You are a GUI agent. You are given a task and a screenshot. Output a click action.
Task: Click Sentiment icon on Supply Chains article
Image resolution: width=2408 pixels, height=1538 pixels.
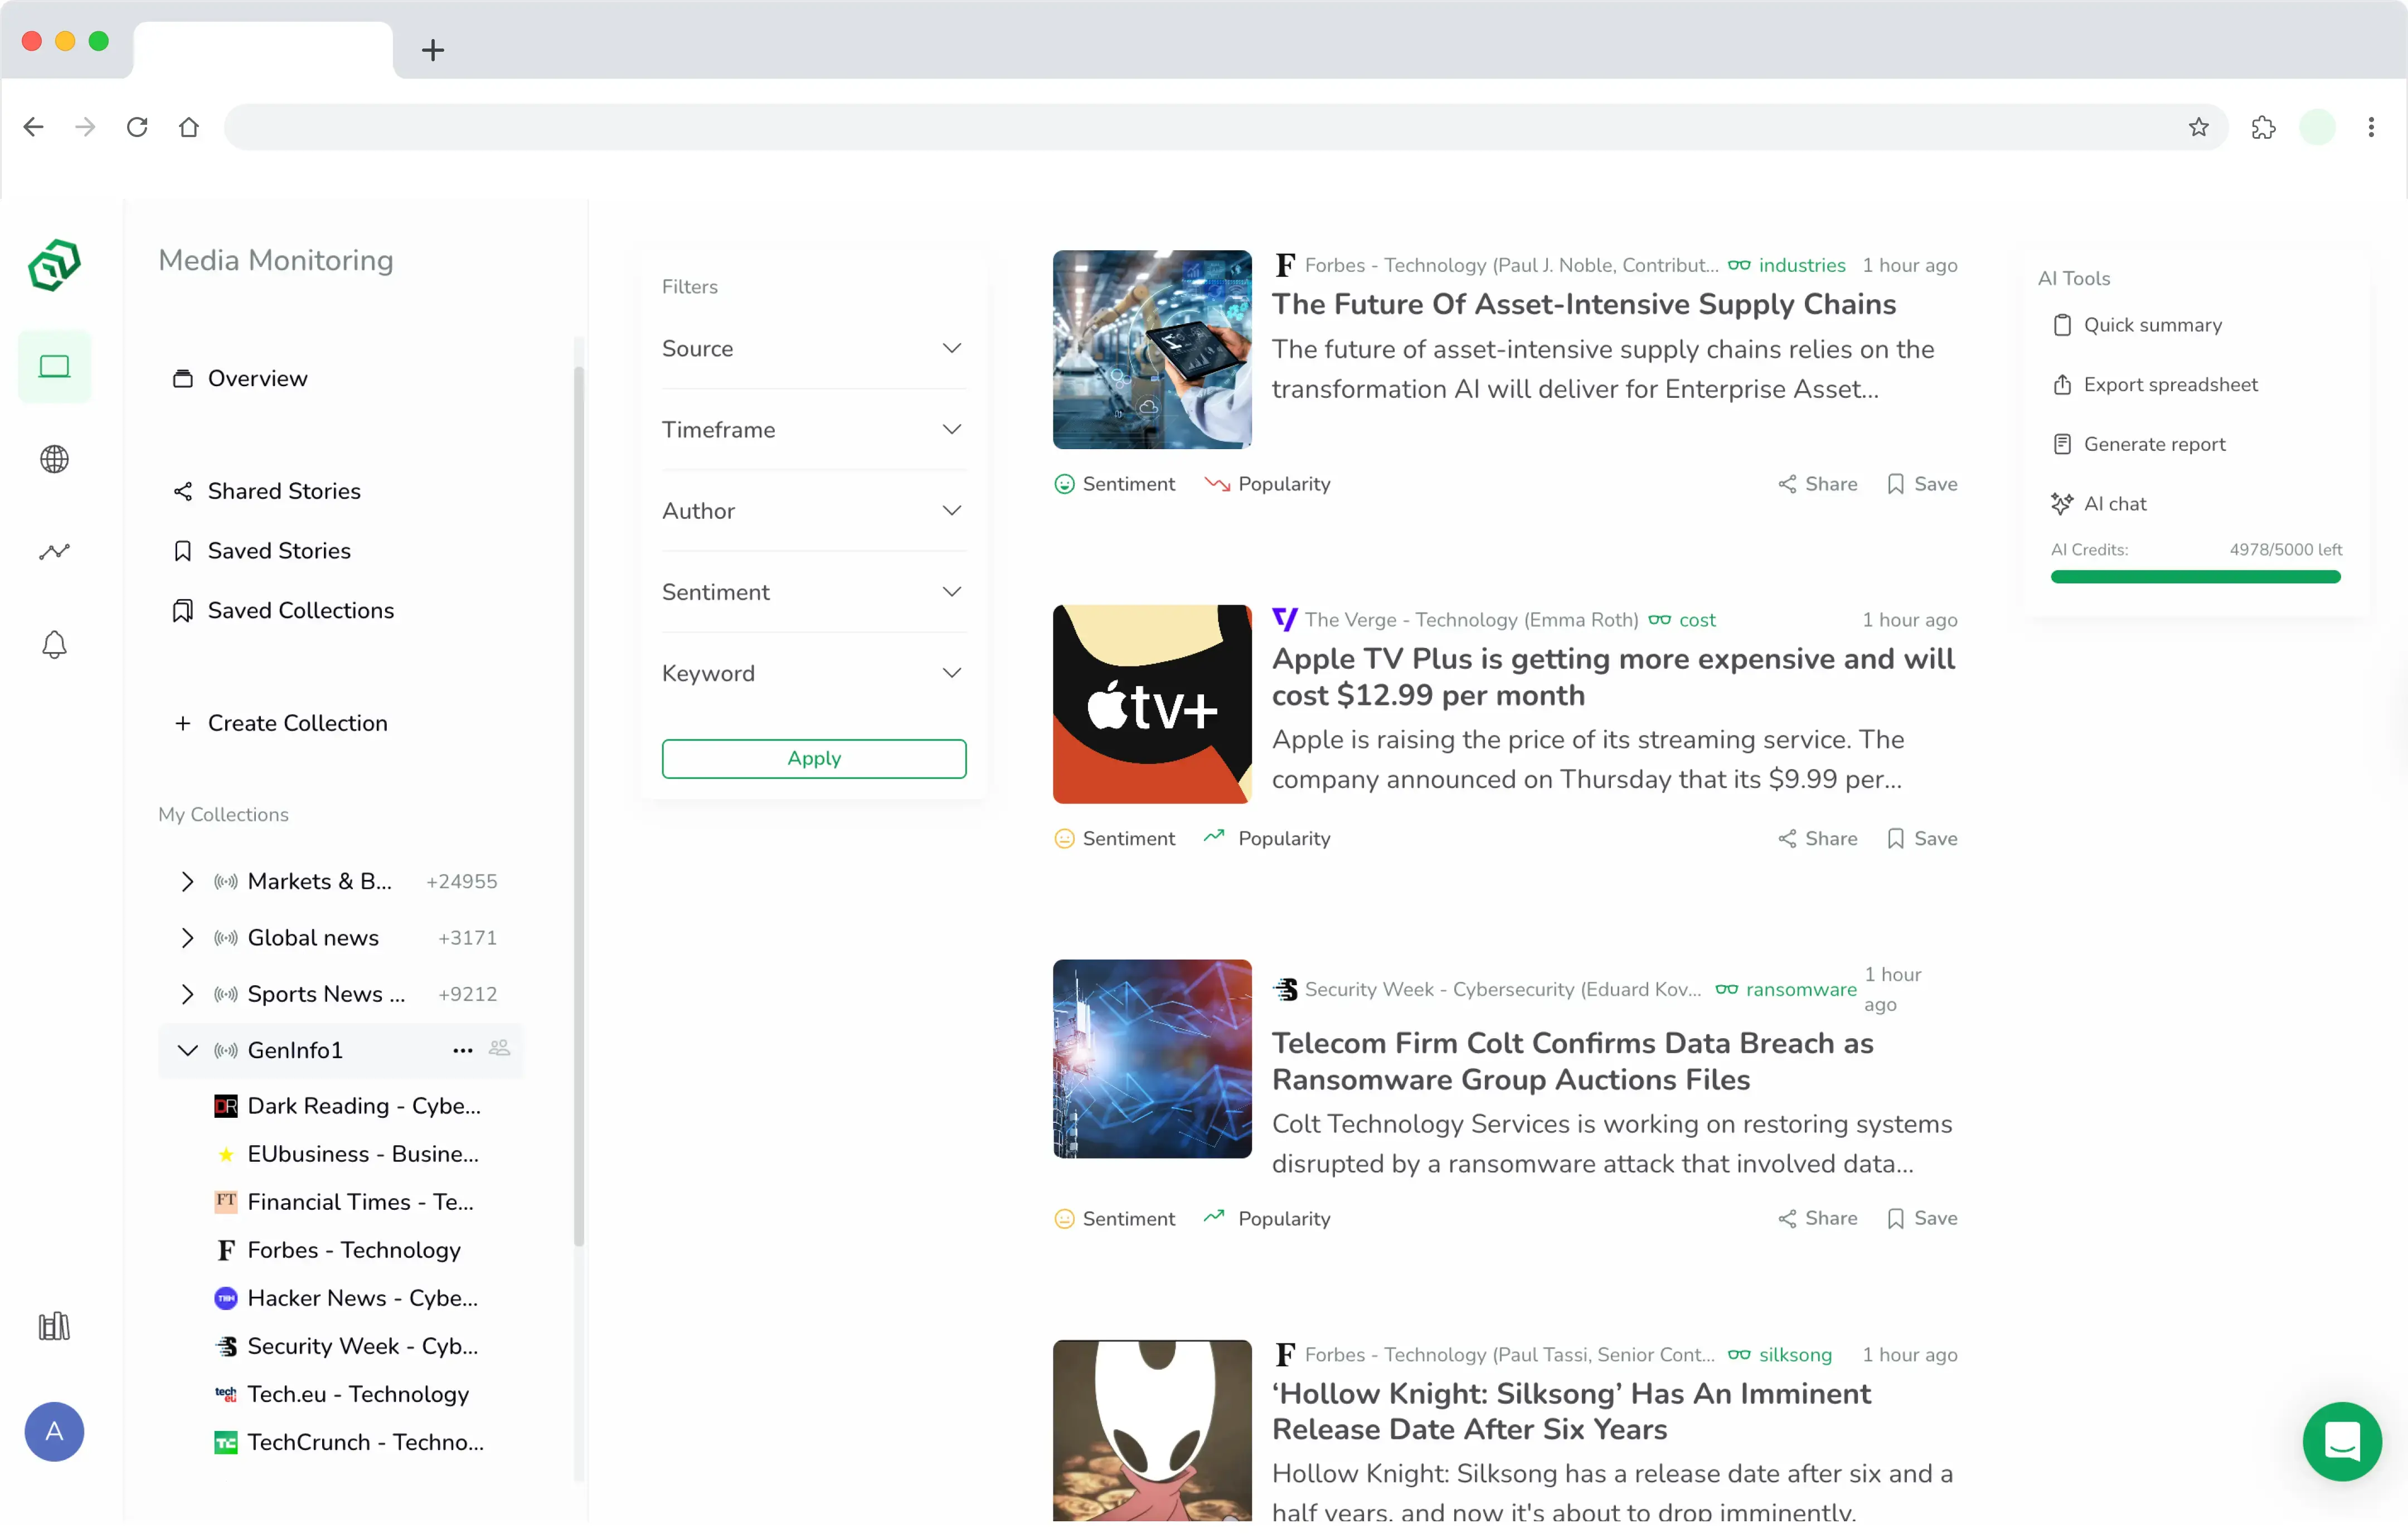pos(1064,484)
